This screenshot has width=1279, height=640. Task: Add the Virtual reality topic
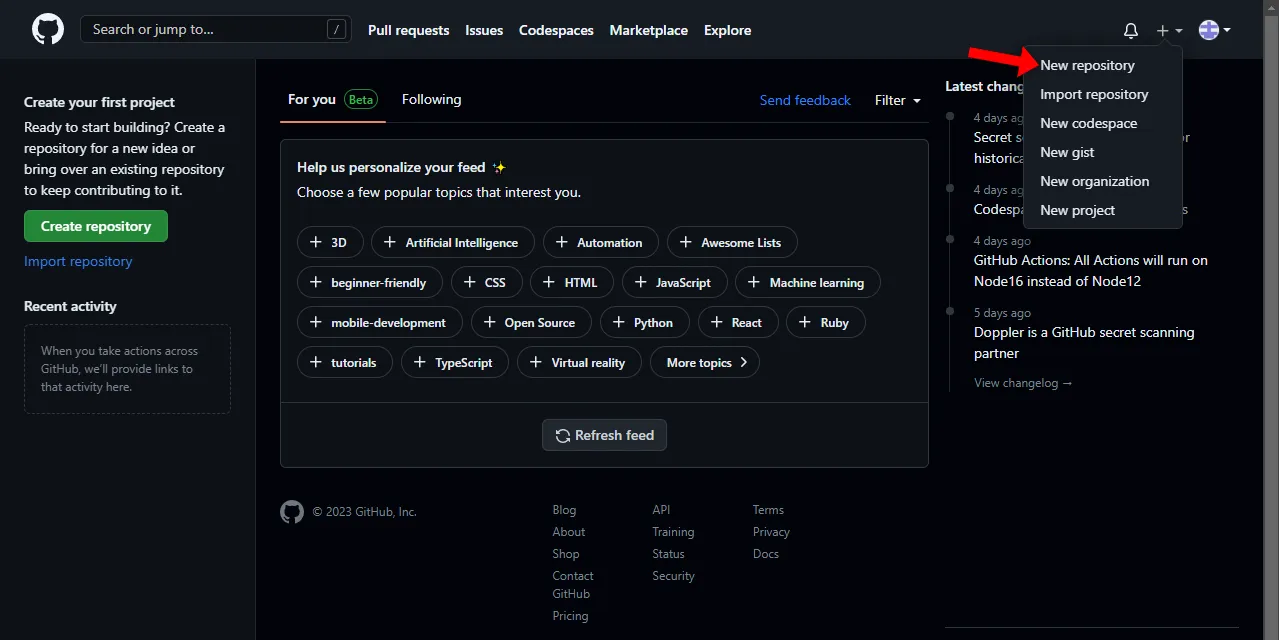point(580,362)
